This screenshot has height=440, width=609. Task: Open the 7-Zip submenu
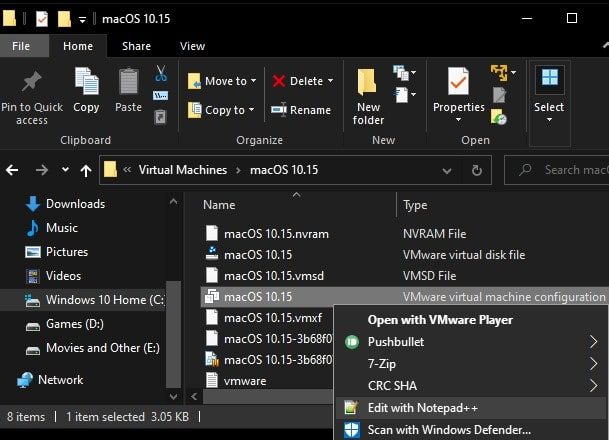click(470, 364)
